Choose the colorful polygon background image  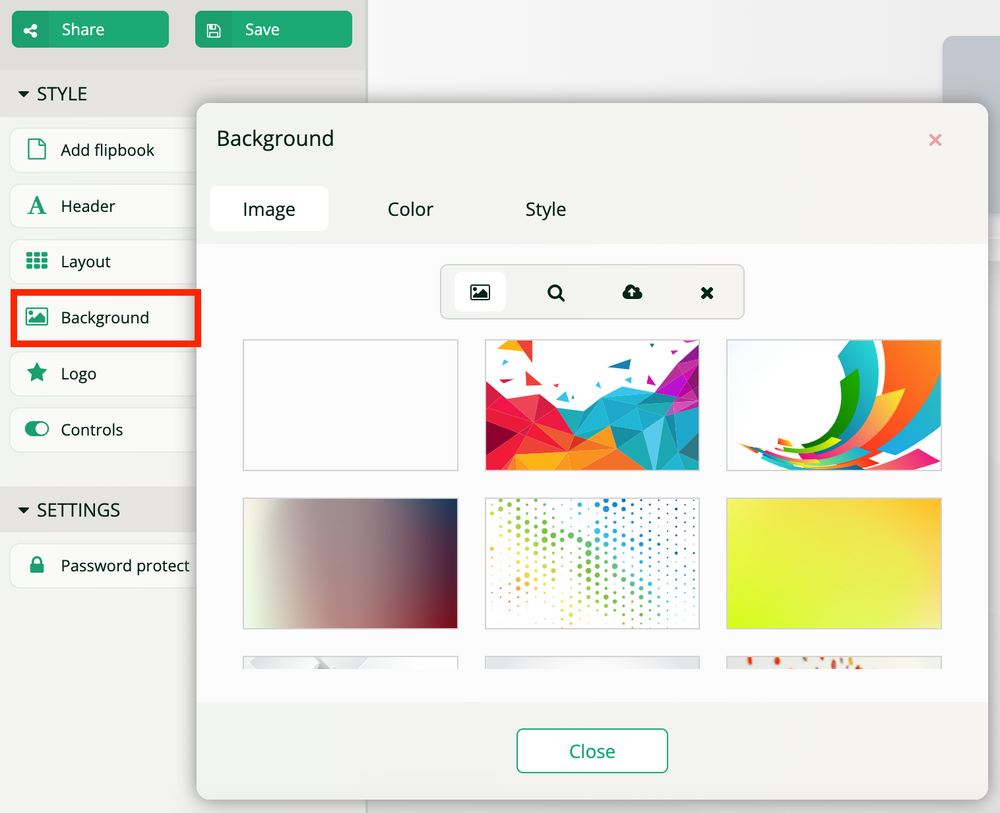(592, 405)
